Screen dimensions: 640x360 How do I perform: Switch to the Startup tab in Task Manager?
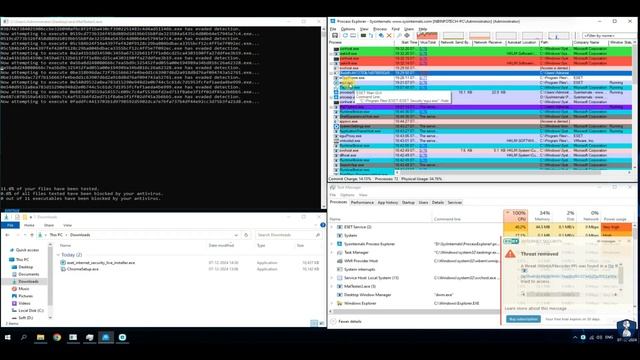pos(408,202)
